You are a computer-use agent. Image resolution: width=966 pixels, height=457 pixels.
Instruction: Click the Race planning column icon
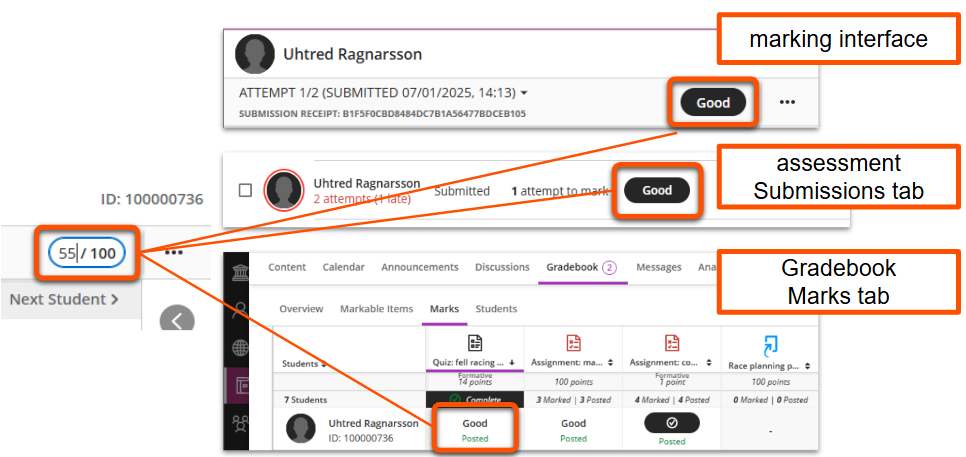click(769, 345)
